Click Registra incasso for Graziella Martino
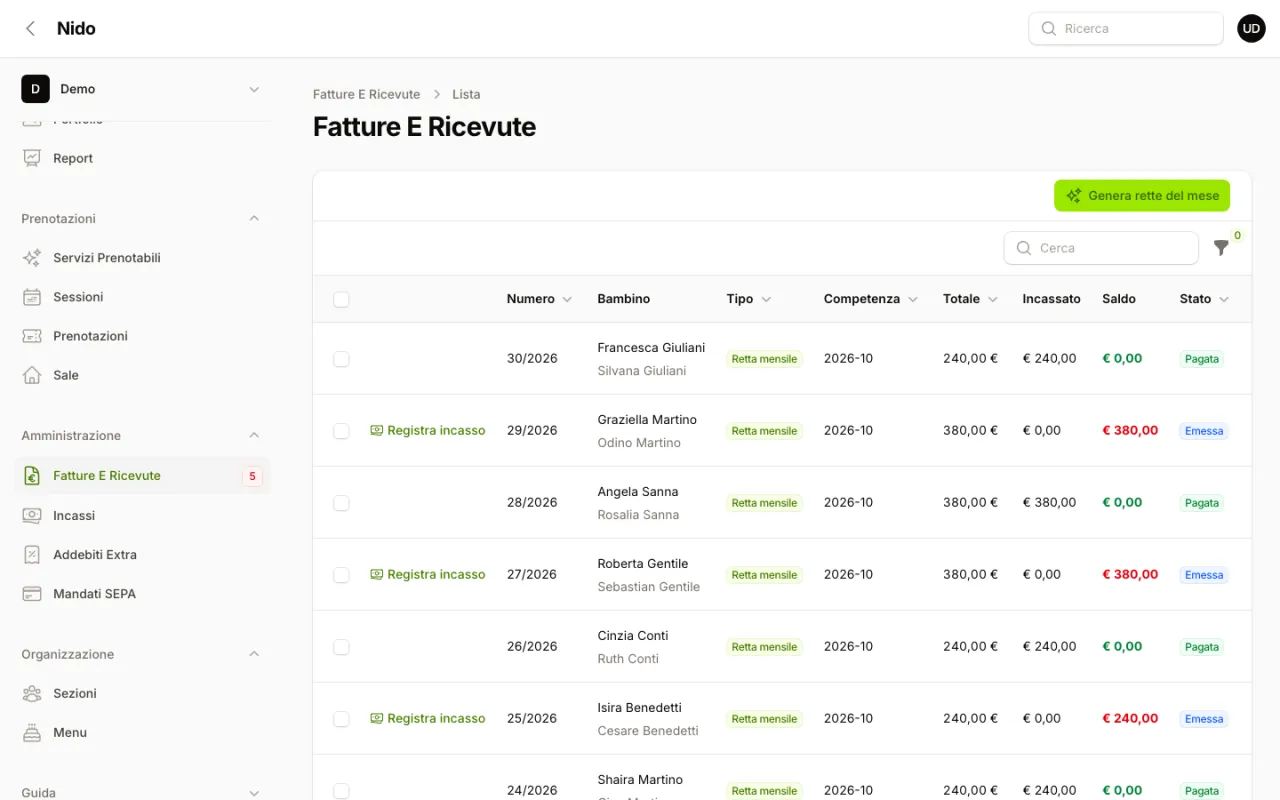The height and width of the screenshot is (800, 1280). click(x=428, y=431)
